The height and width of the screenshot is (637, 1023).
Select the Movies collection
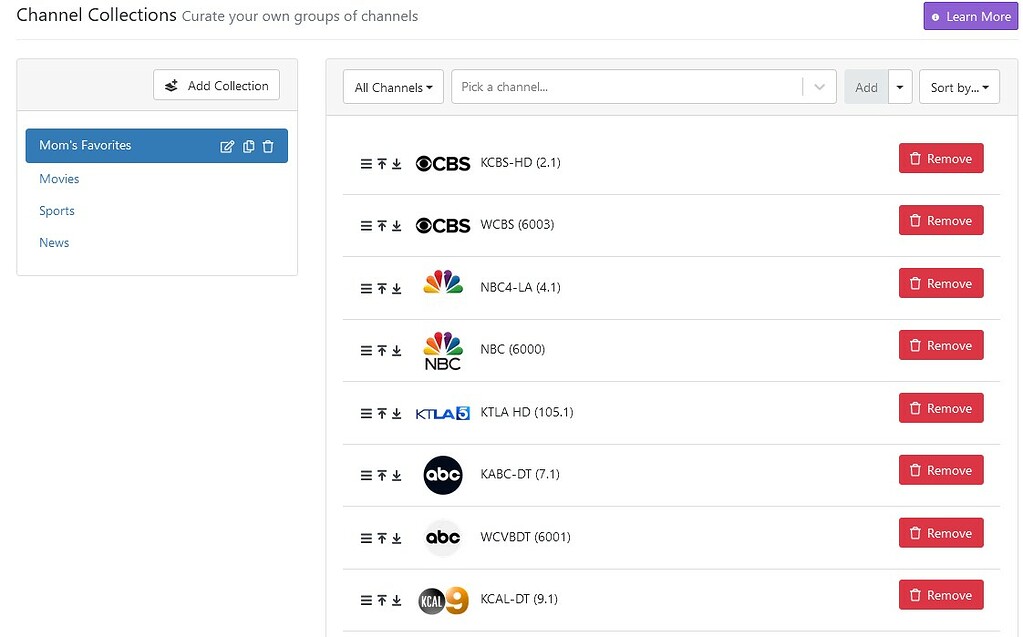pyautogui.click(x=59, y=178)
